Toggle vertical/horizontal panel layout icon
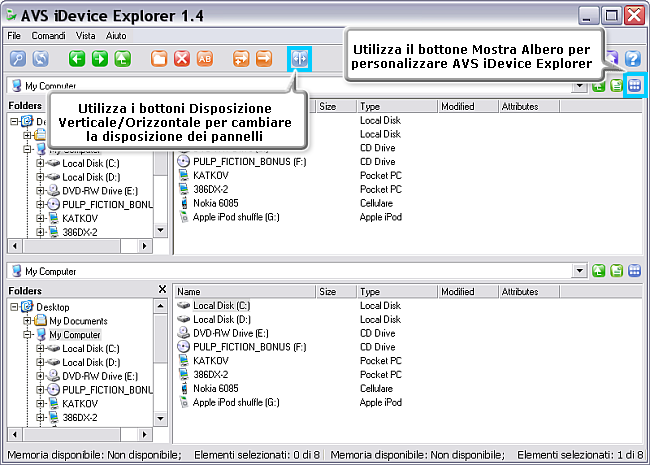Screen dimensions: 650x465 coord(300,59)
